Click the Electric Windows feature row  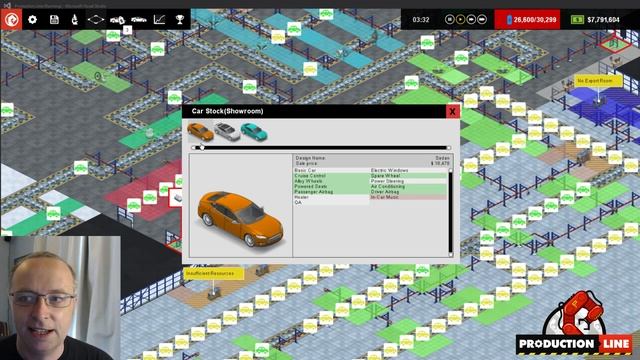tap(408, 170)
